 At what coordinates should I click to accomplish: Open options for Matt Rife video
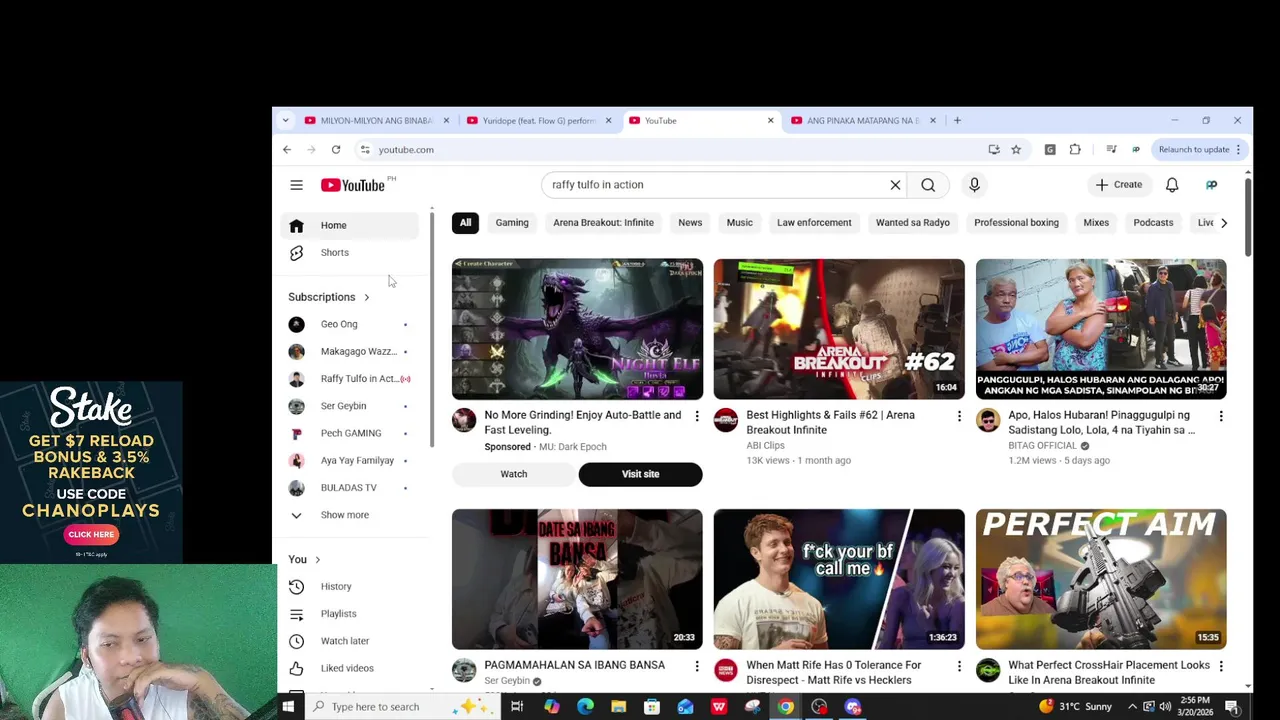click(959, 666)
